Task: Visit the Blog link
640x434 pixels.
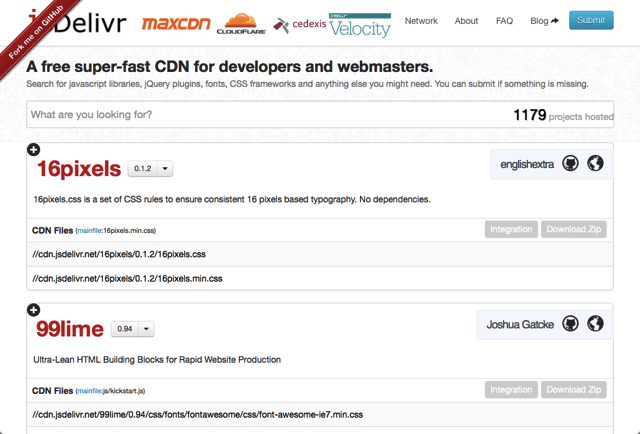Action: (x=544, y=21)
